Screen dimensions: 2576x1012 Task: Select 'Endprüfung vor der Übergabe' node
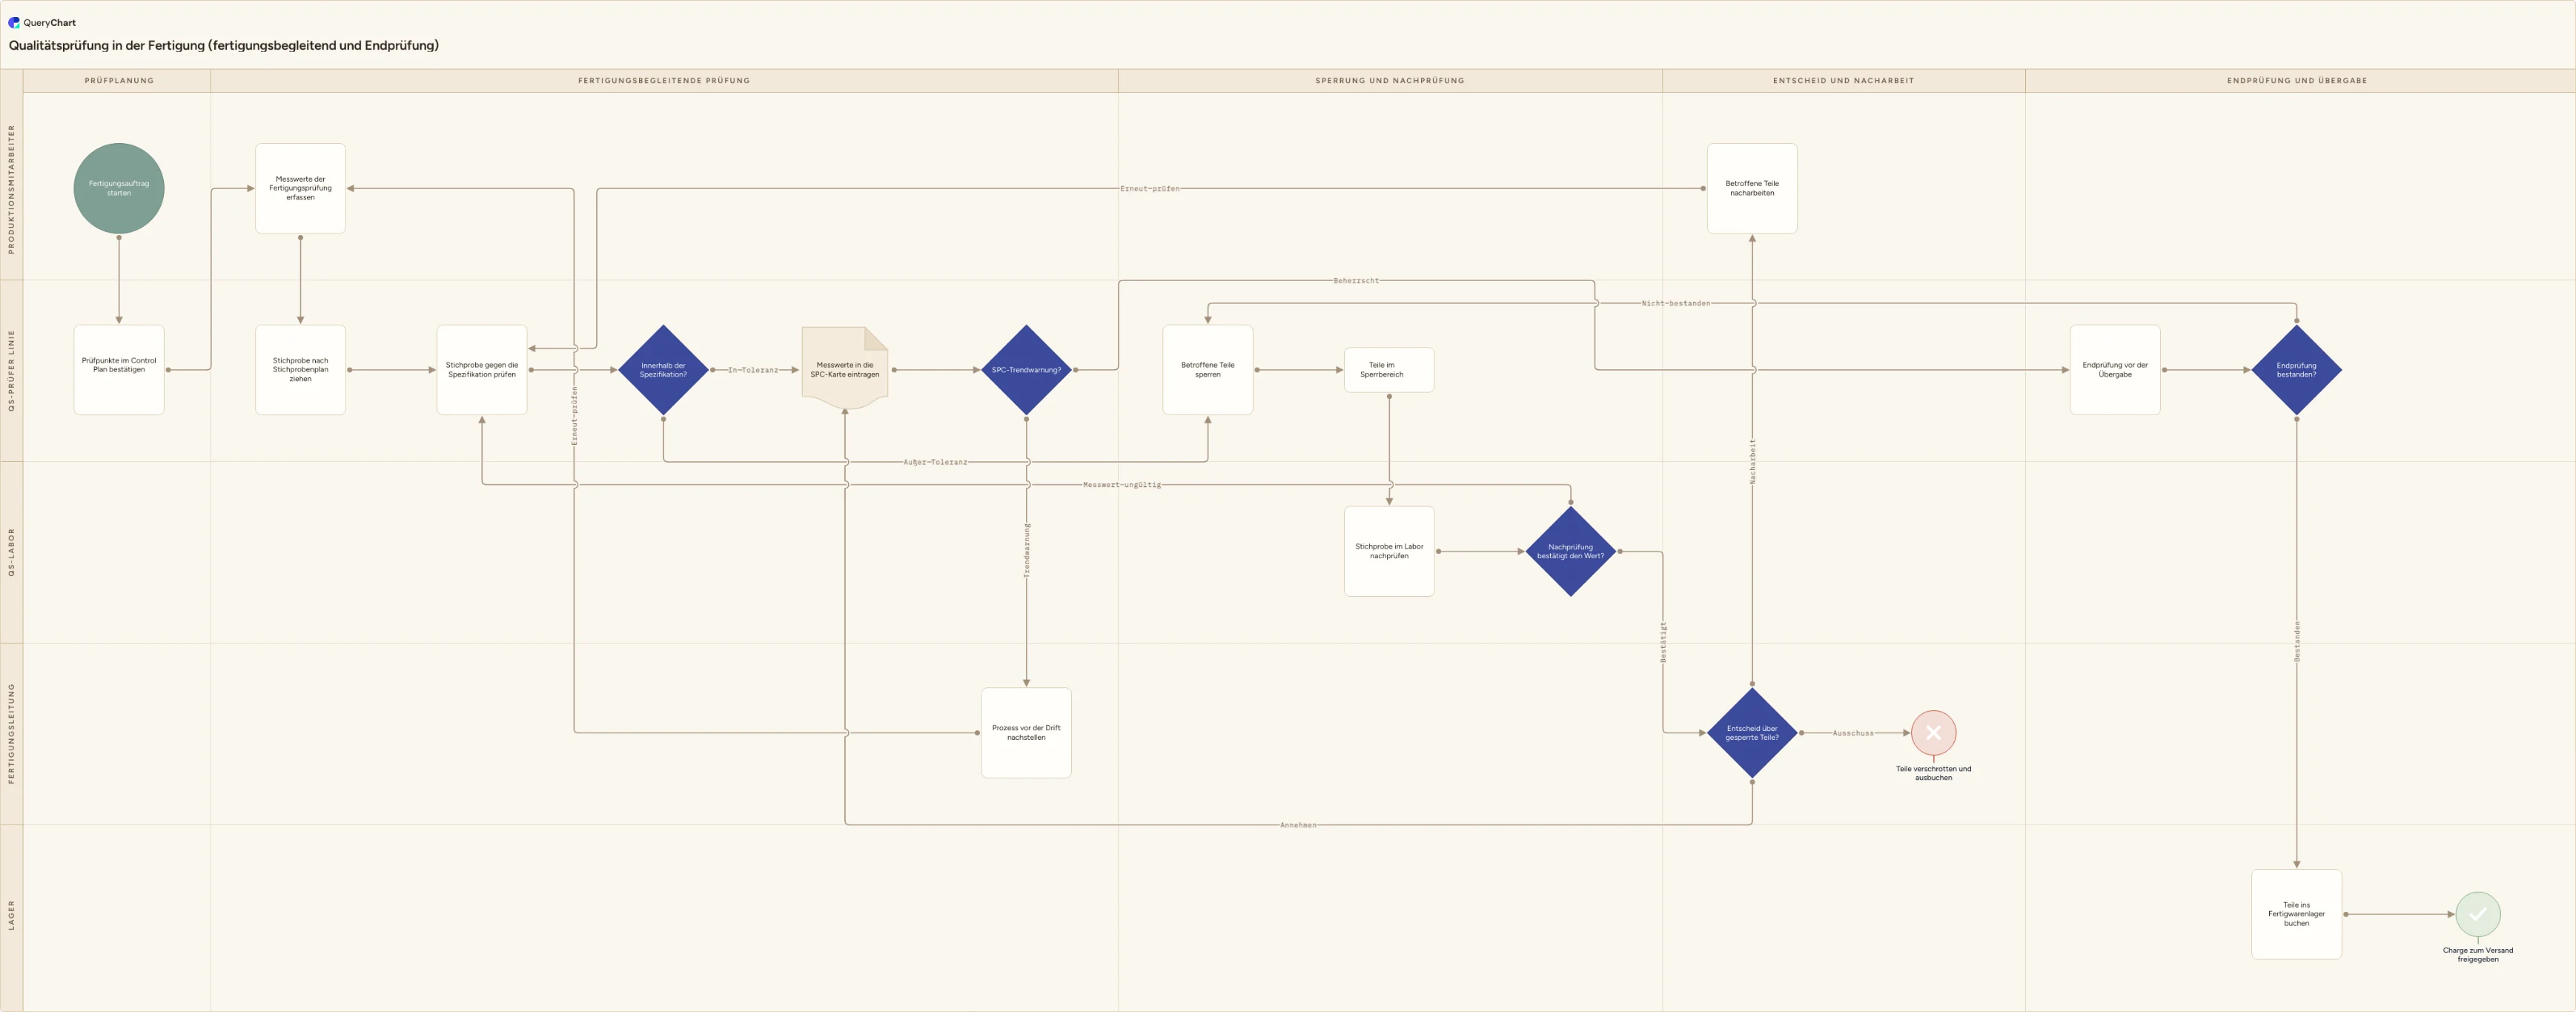point(2115,370)
